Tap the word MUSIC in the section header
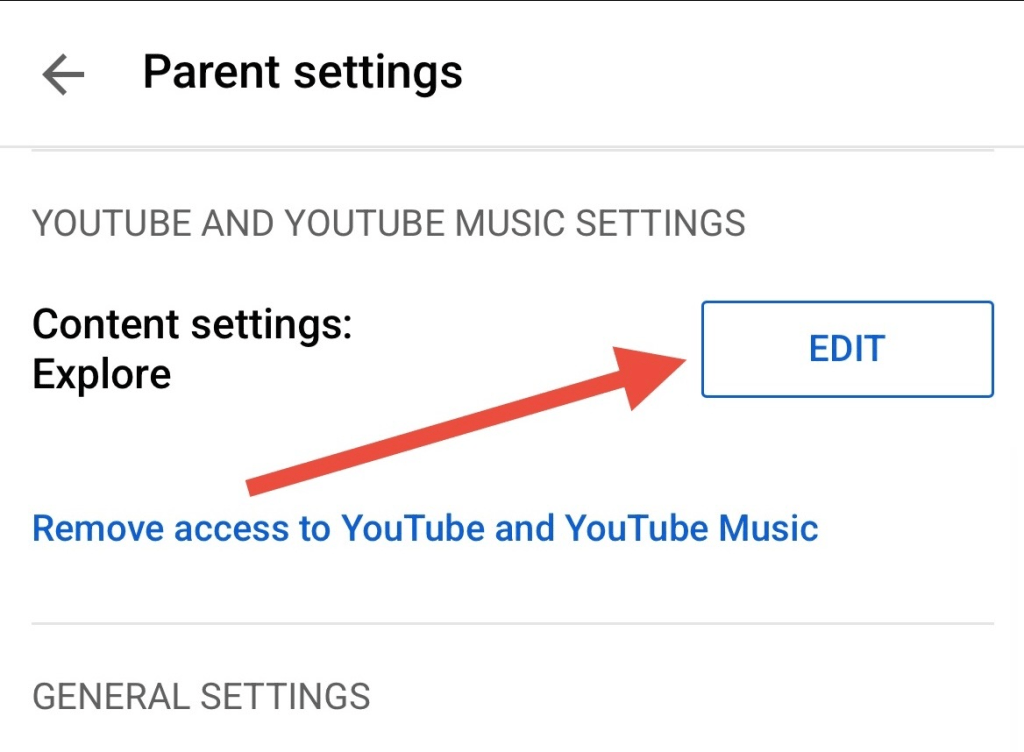1024x752 pixels. point(508,222)
